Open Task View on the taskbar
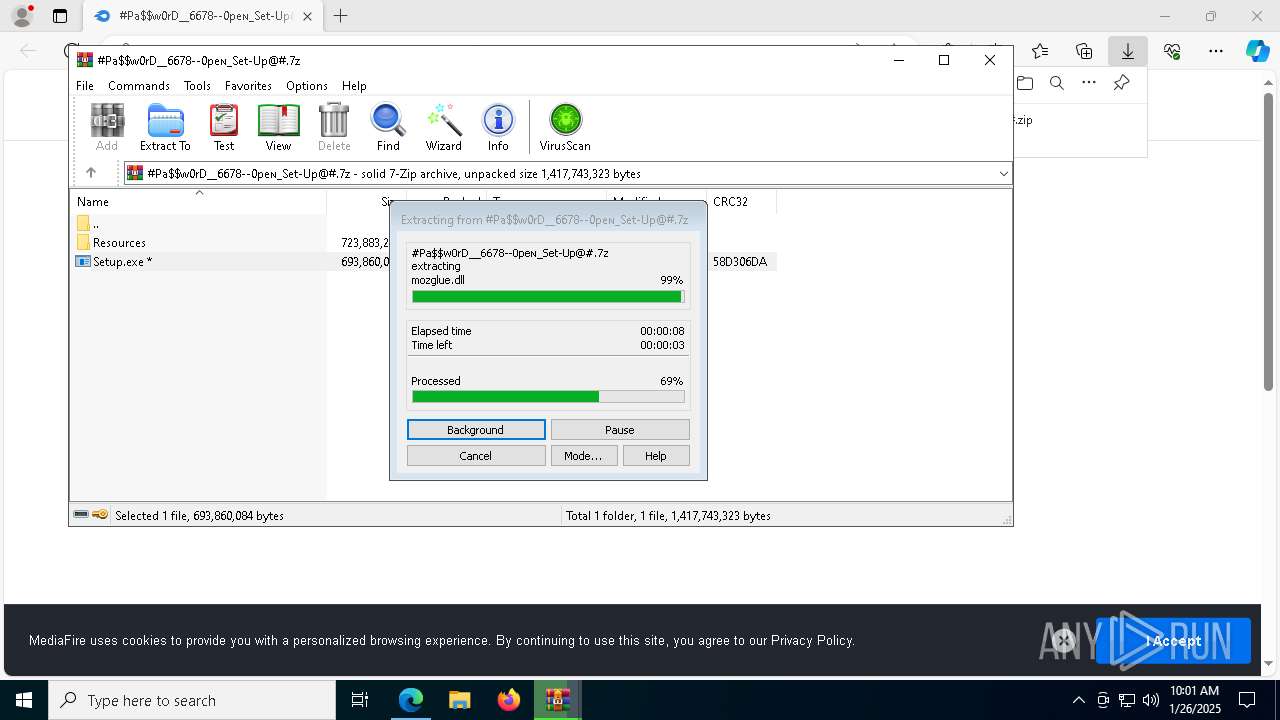This screenshot has width=1280, height=720. 360,700
